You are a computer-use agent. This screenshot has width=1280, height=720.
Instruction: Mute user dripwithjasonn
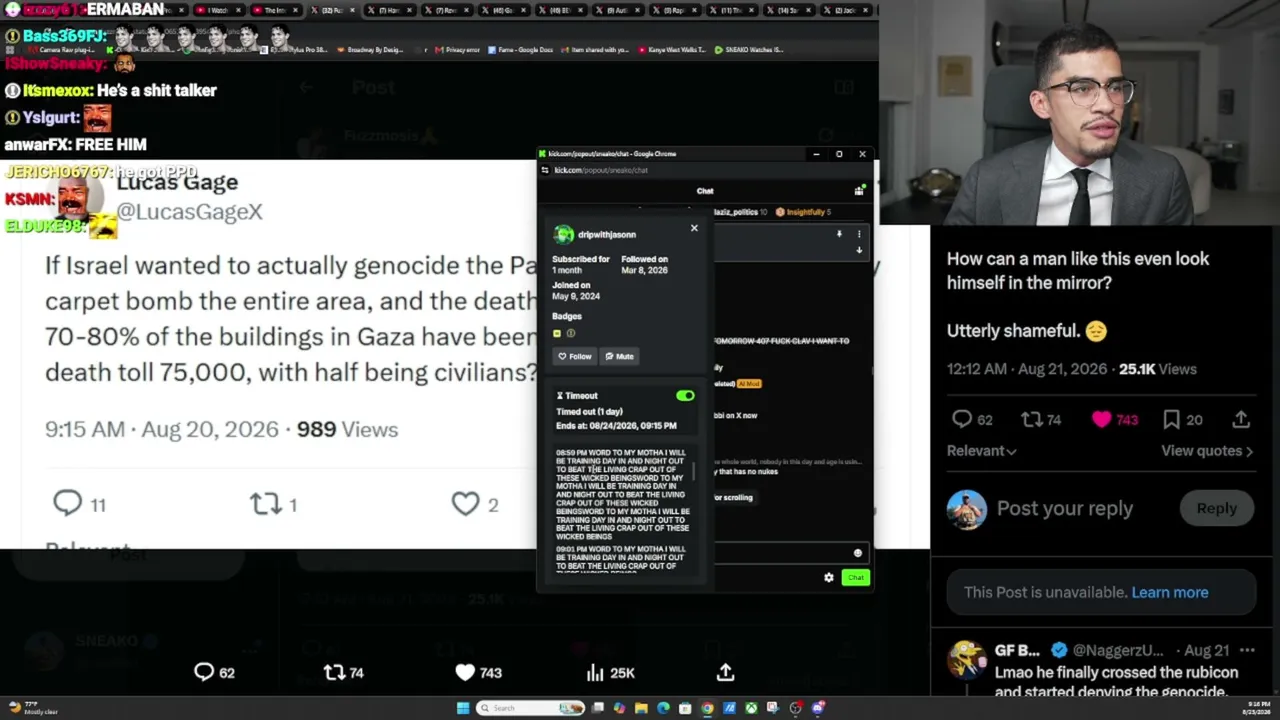click(x=619, y=356)
